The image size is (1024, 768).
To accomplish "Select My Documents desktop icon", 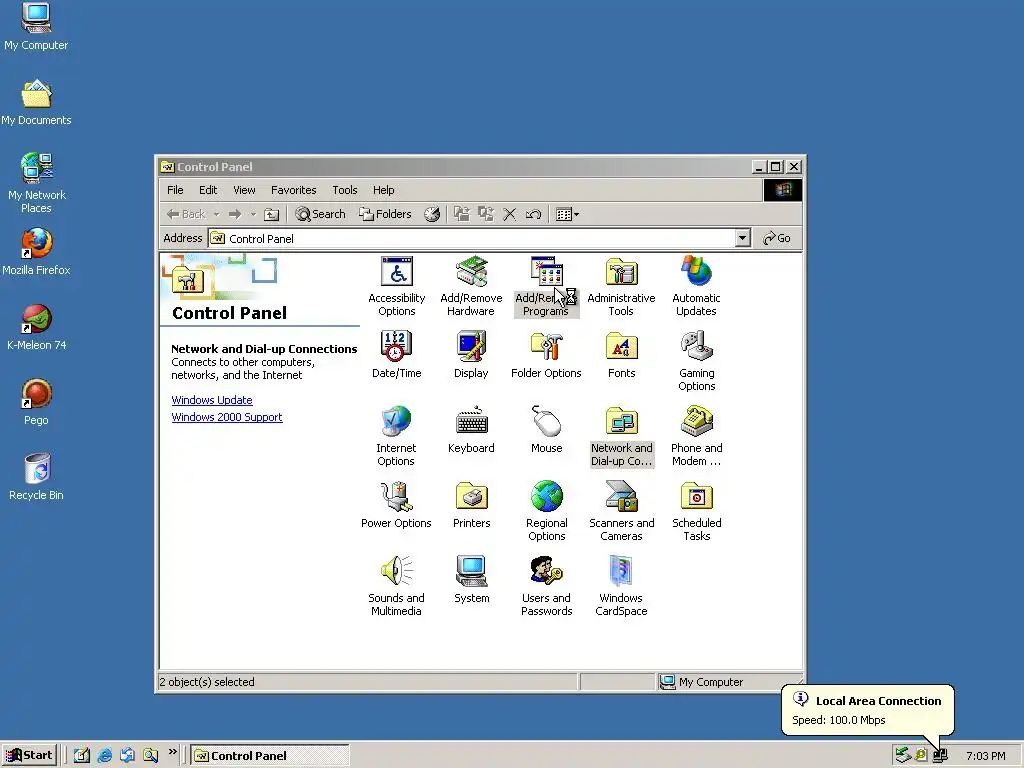I will [36, 102].
